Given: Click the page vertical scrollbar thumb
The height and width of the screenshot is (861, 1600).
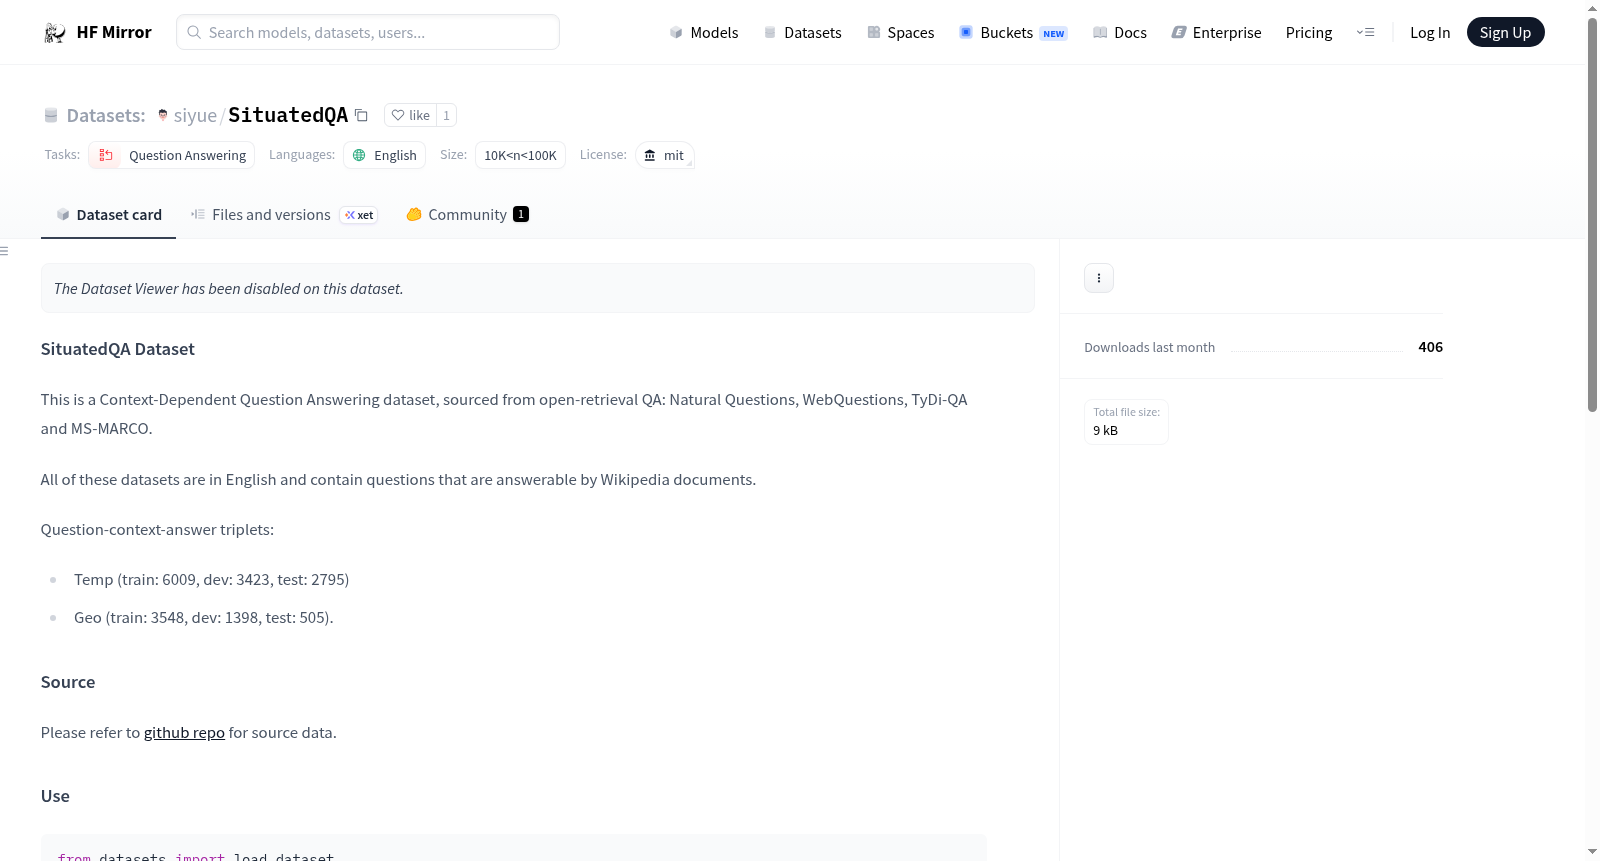Looking at the screenshot, I should tap(1592, 214).
